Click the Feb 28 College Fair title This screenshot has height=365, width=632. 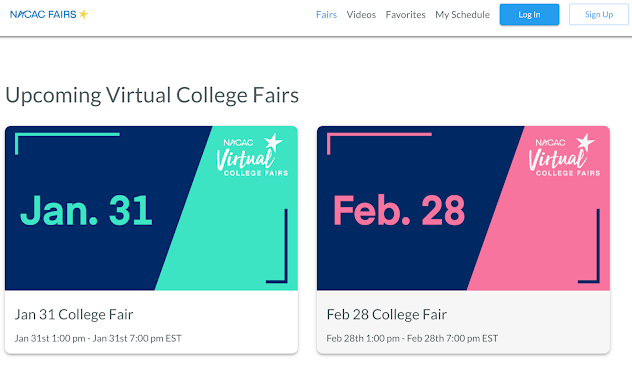pos(387,314)
